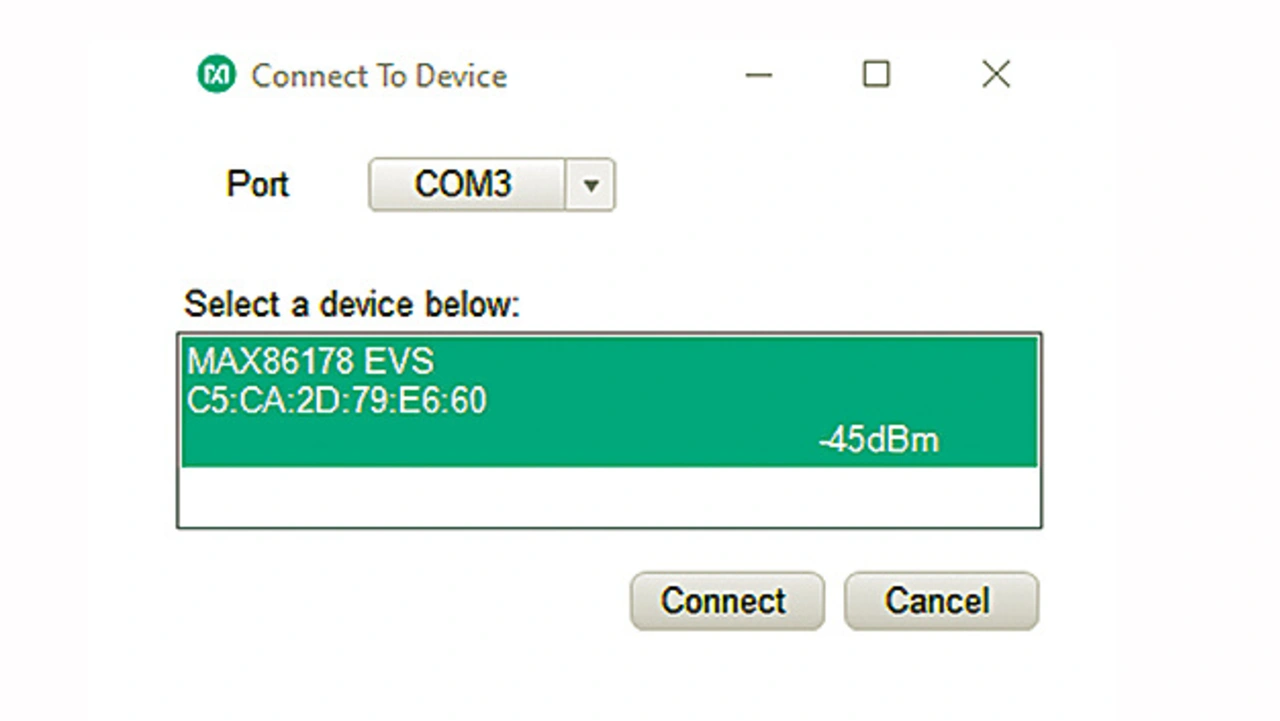Click the -45dBm signal strength reading
1280x721 pixels.
coord(878,440)
